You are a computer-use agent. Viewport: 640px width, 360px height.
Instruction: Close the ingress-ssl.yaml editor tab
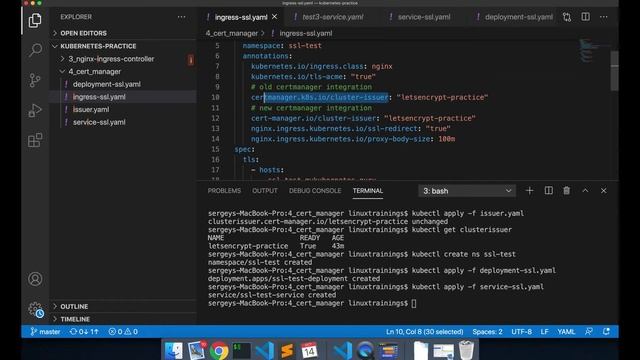click(x=275, y=17)
